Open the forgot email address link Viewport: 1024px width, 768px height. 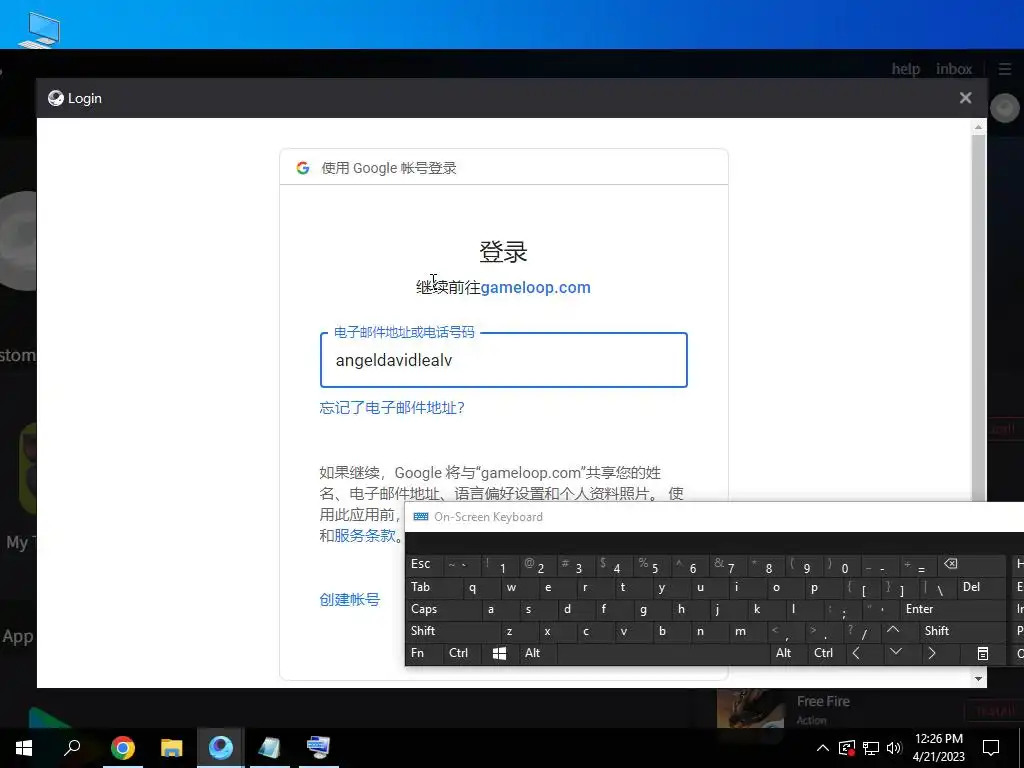(392, 408)
